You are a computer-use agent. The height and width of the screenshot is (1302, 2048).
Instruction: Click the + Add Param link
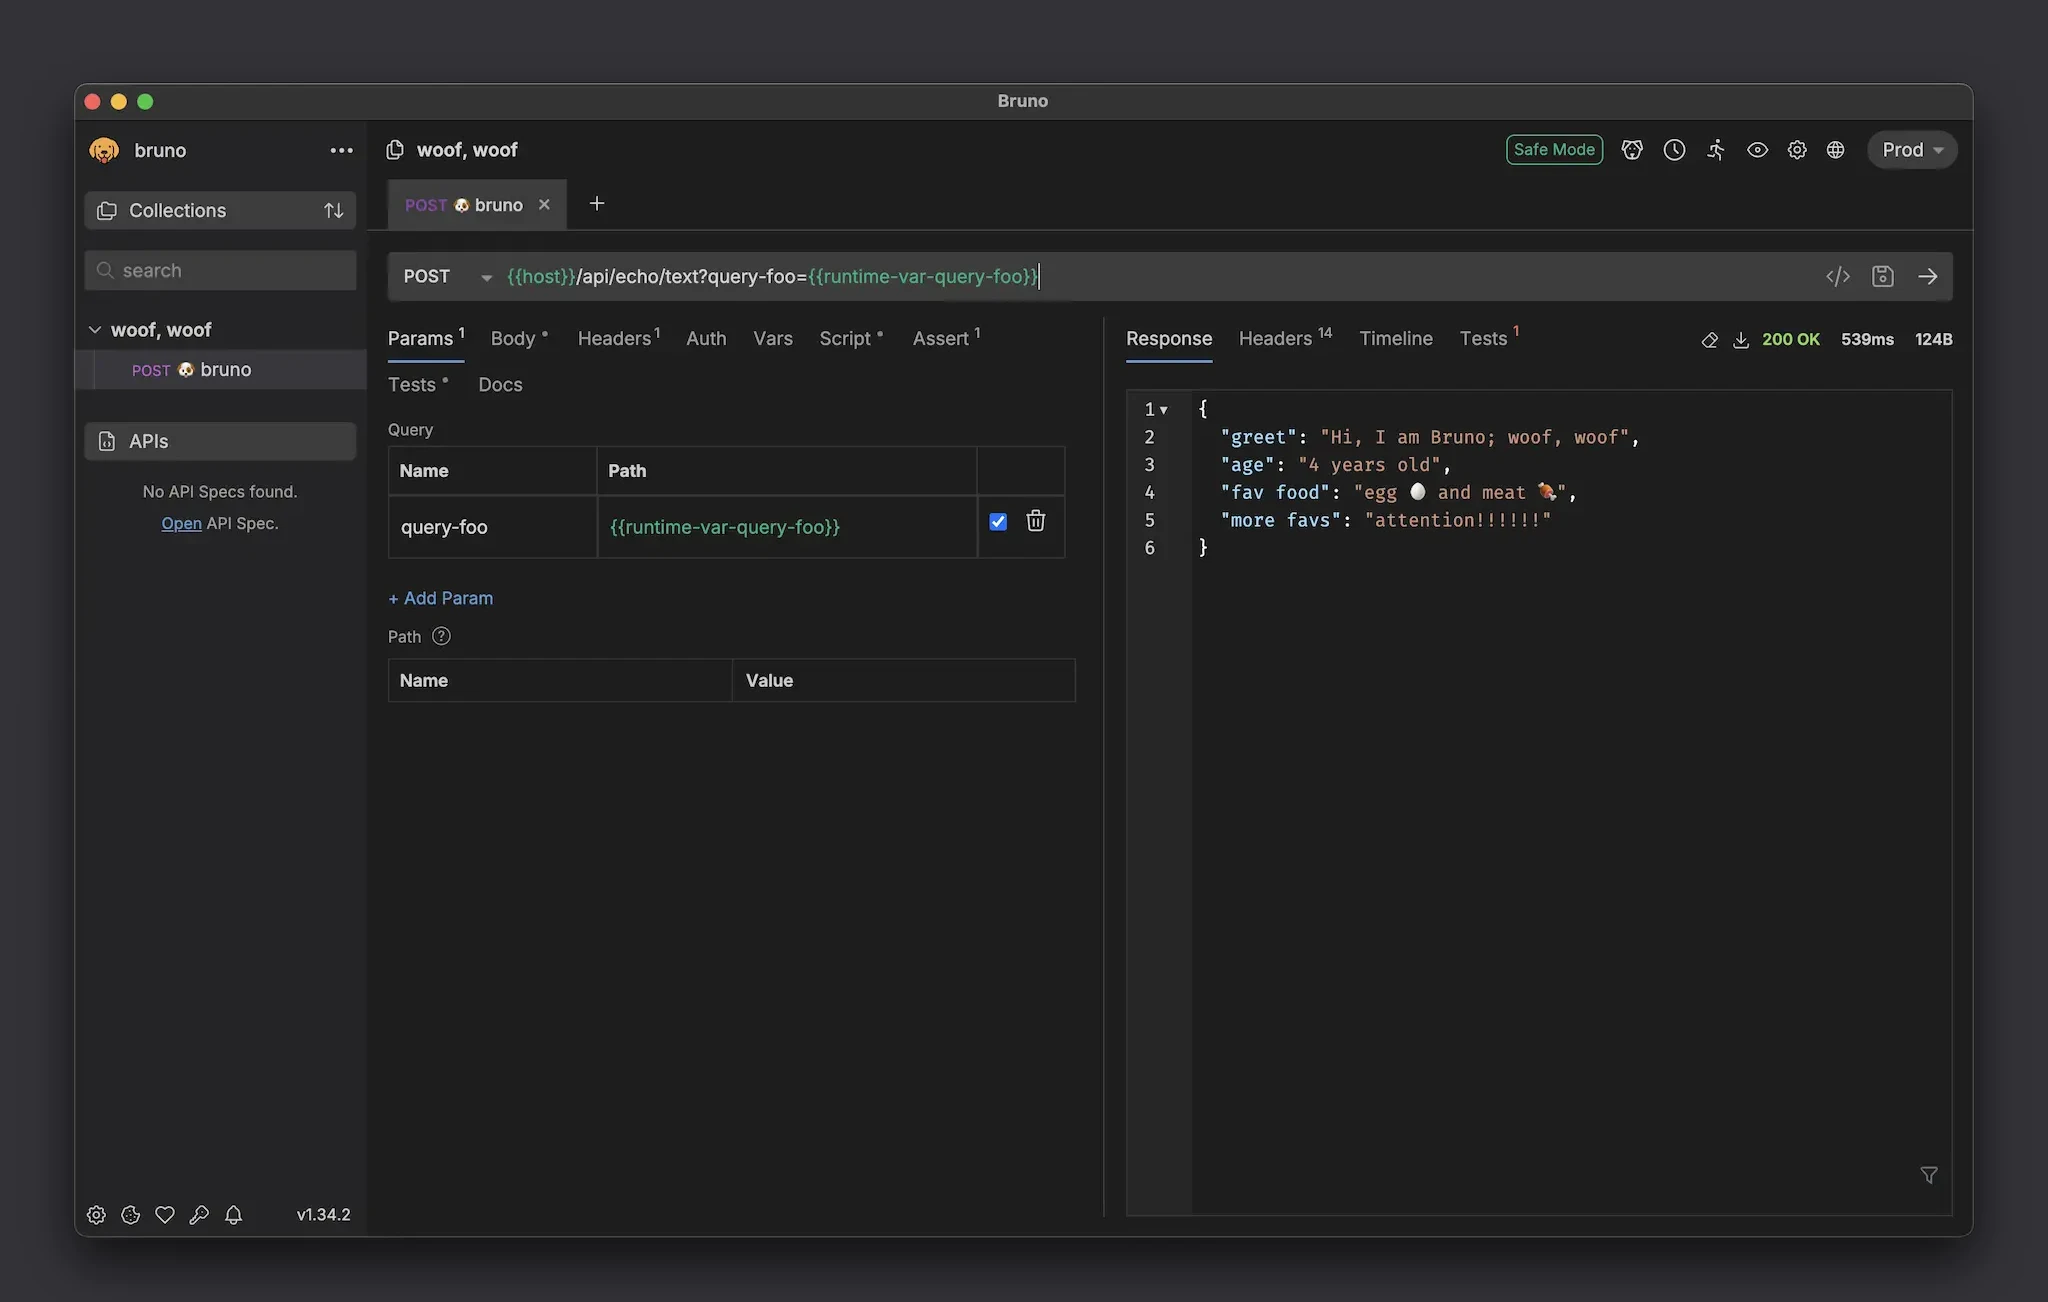point(440,598)
